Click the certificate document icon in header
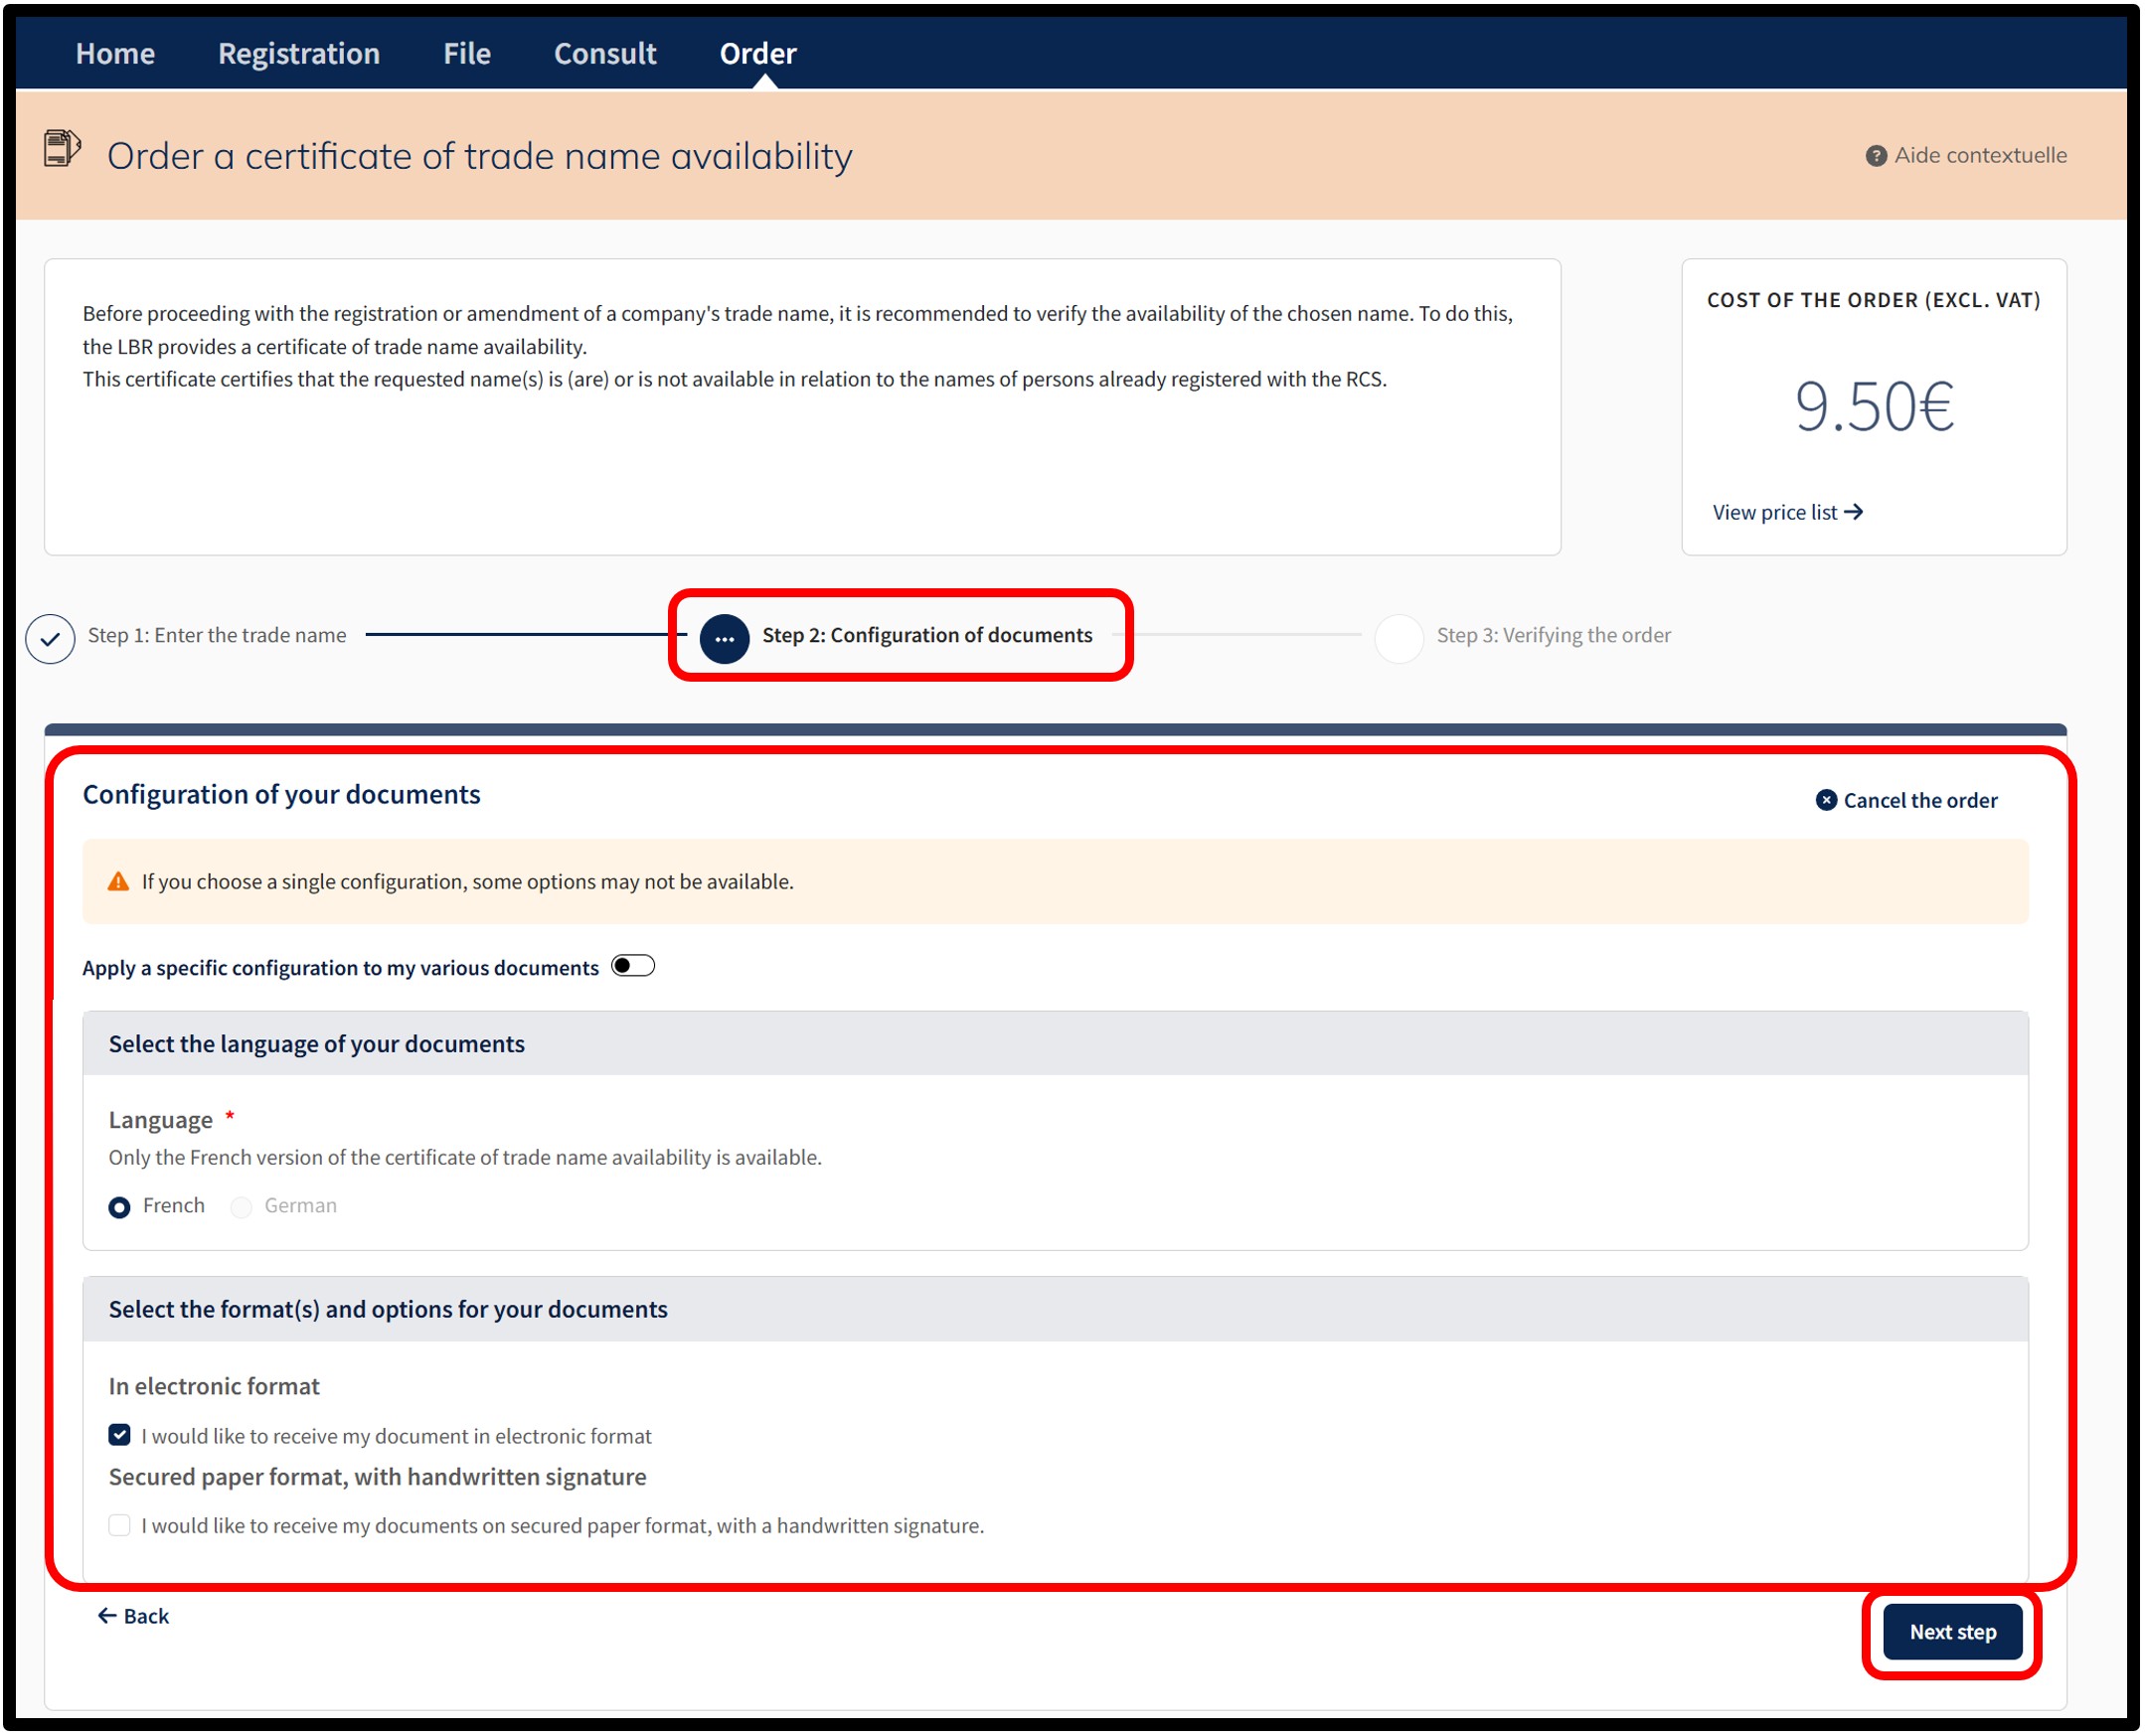This screenshot has height=1736, width=2145. point(62,149)
